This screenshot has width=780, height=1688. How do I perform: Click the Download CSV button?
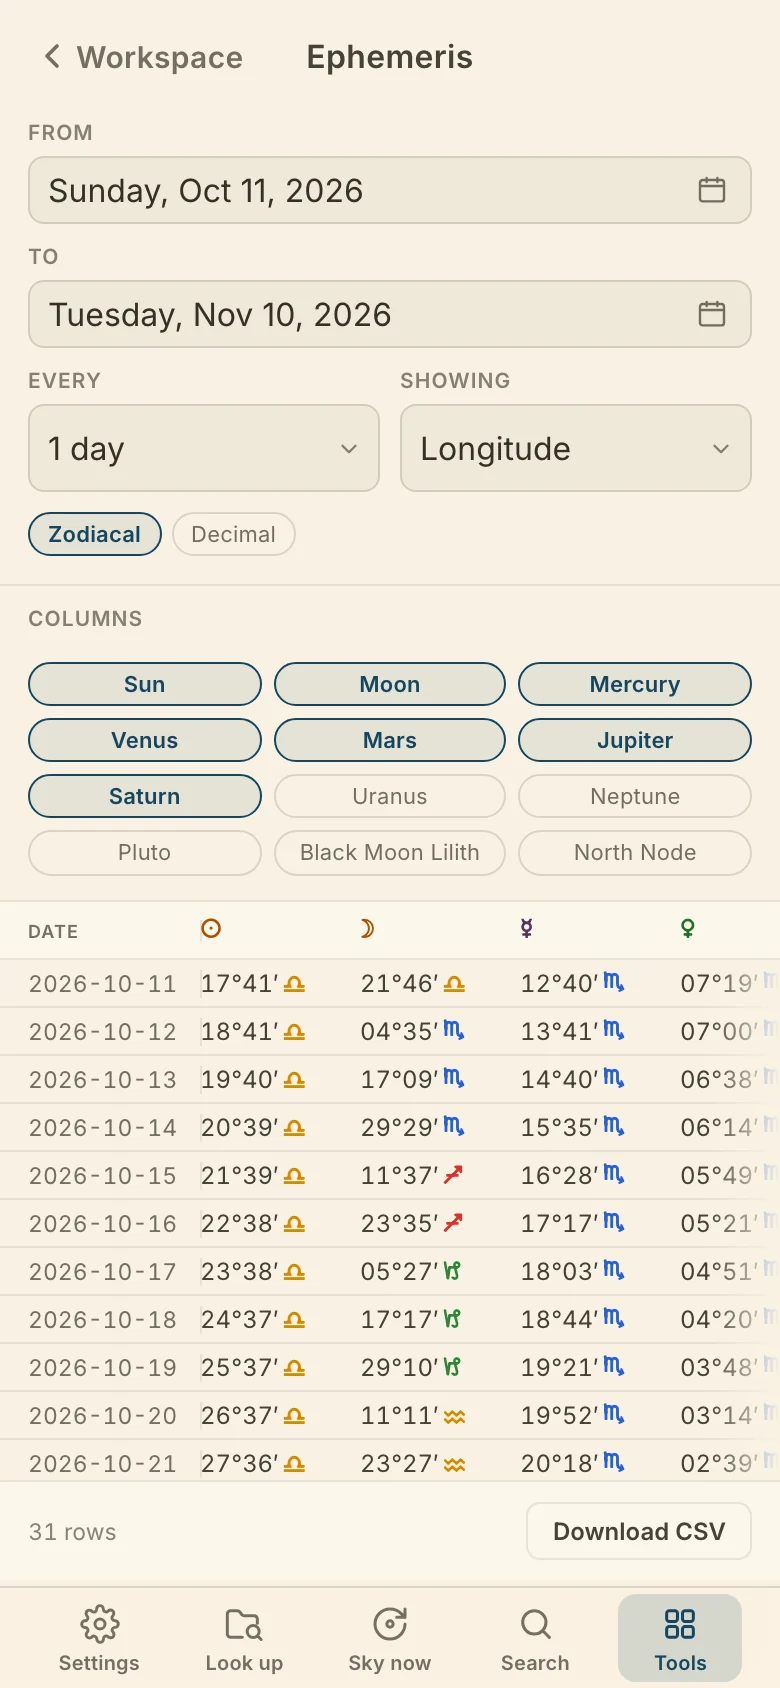[x=639, y=1531]
